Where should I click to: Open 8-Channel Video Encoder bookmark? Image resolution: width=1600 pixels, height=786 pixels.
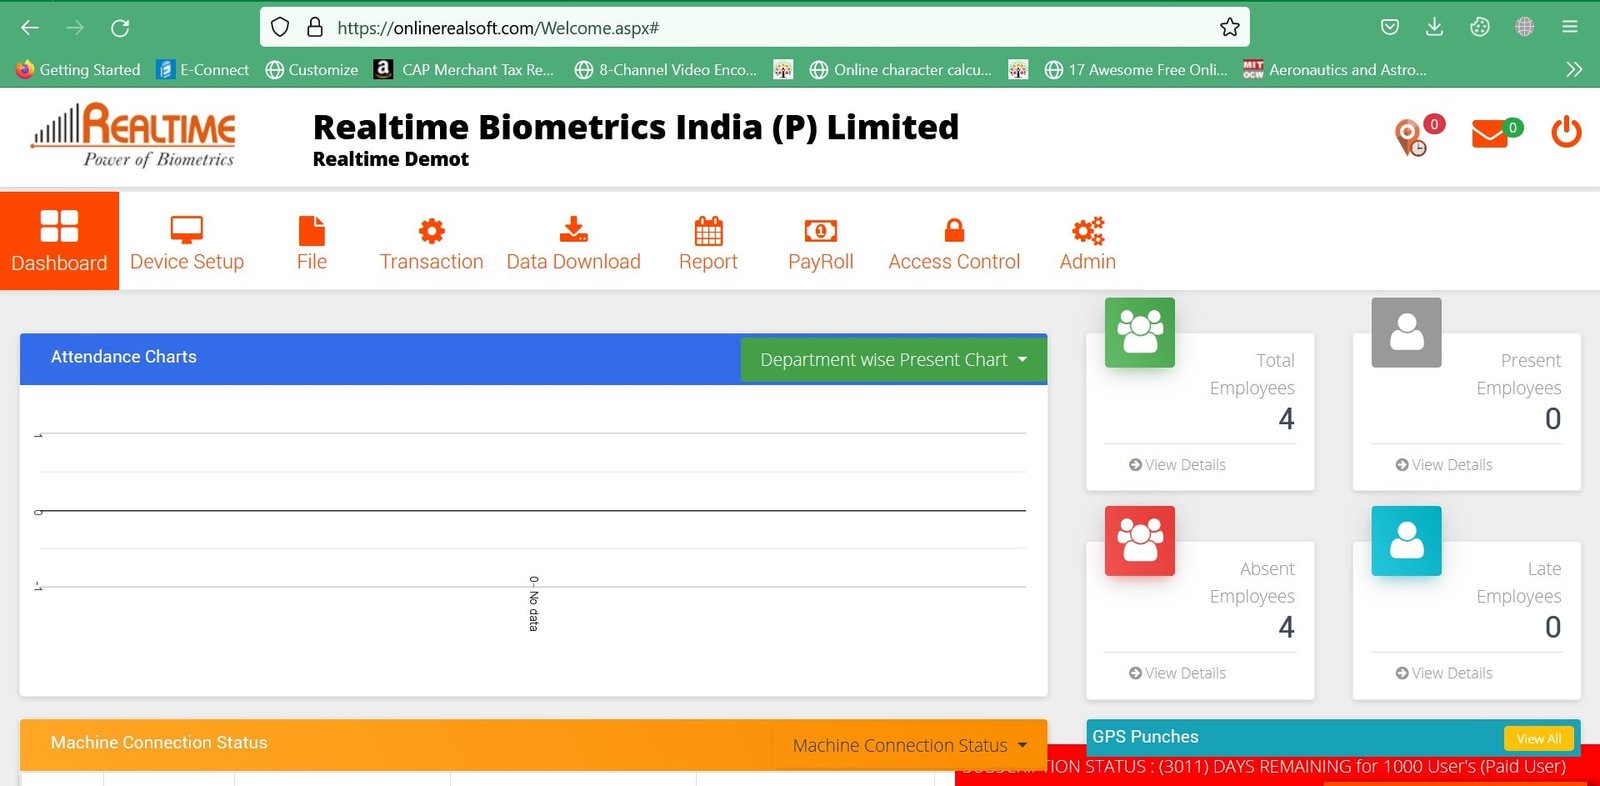tap(666, 69)
